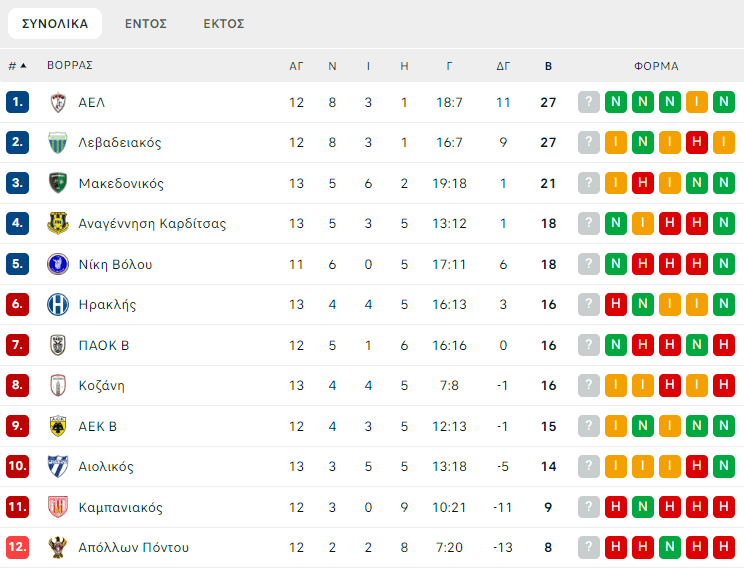Click the Νίκη Βόλου club crest
The image size is (744, 568).
[x=58, y=264]
